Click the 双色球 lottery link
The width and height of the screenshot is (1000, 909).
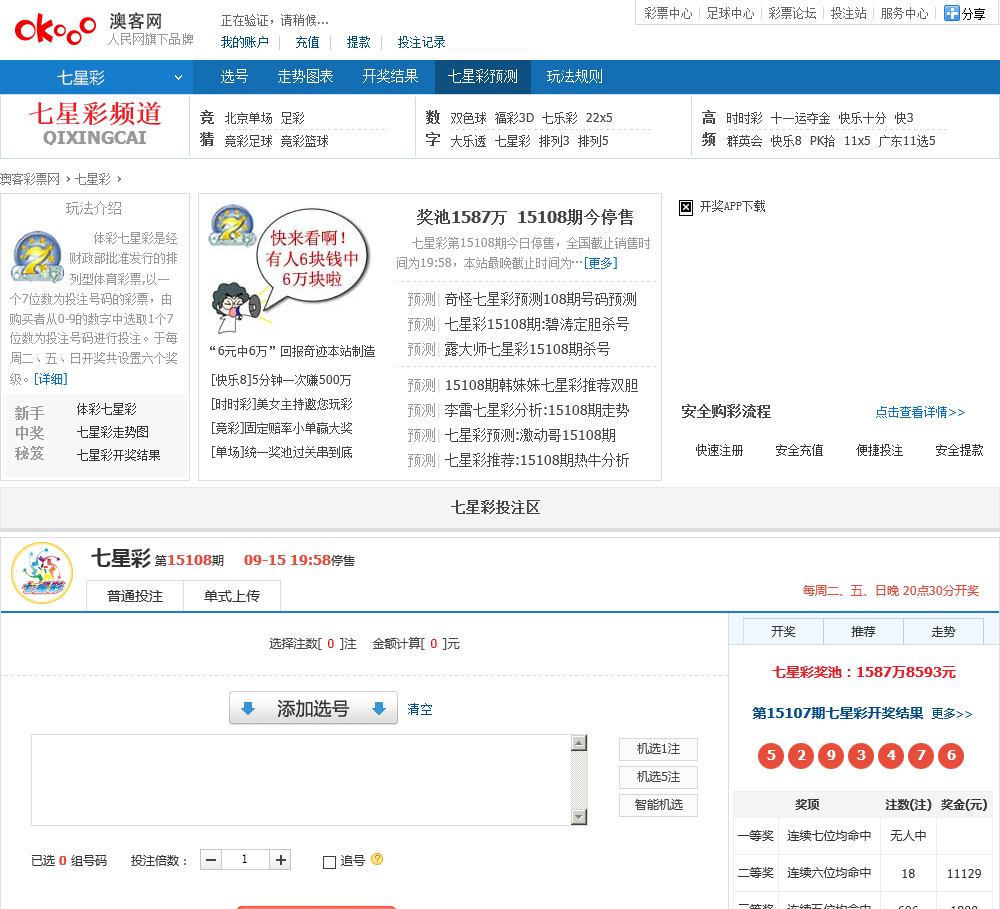click(x=468, y=118)
